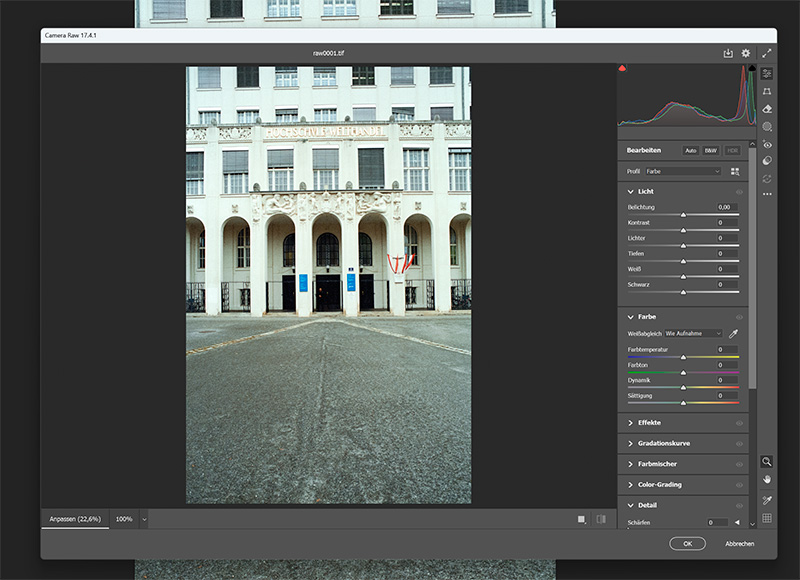Click the Belichtung slider handle

click(683, 215)
